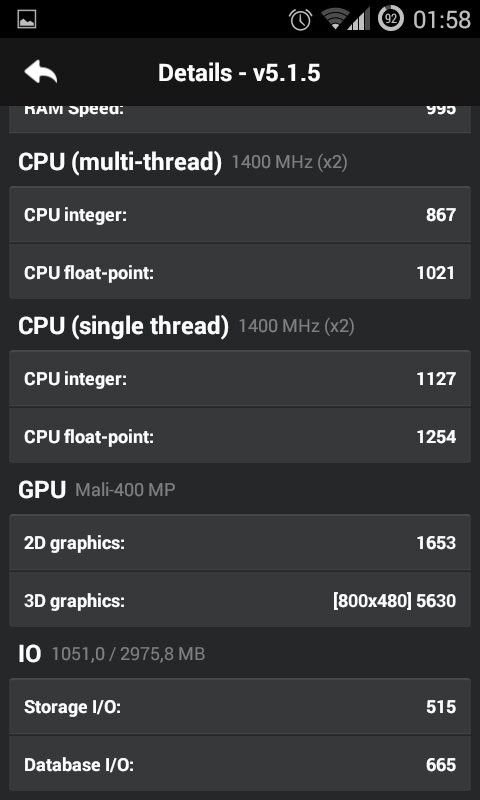480x800 pixels.
Task: Tap the circular 92 battery indicator
Action: coord(391,19)
